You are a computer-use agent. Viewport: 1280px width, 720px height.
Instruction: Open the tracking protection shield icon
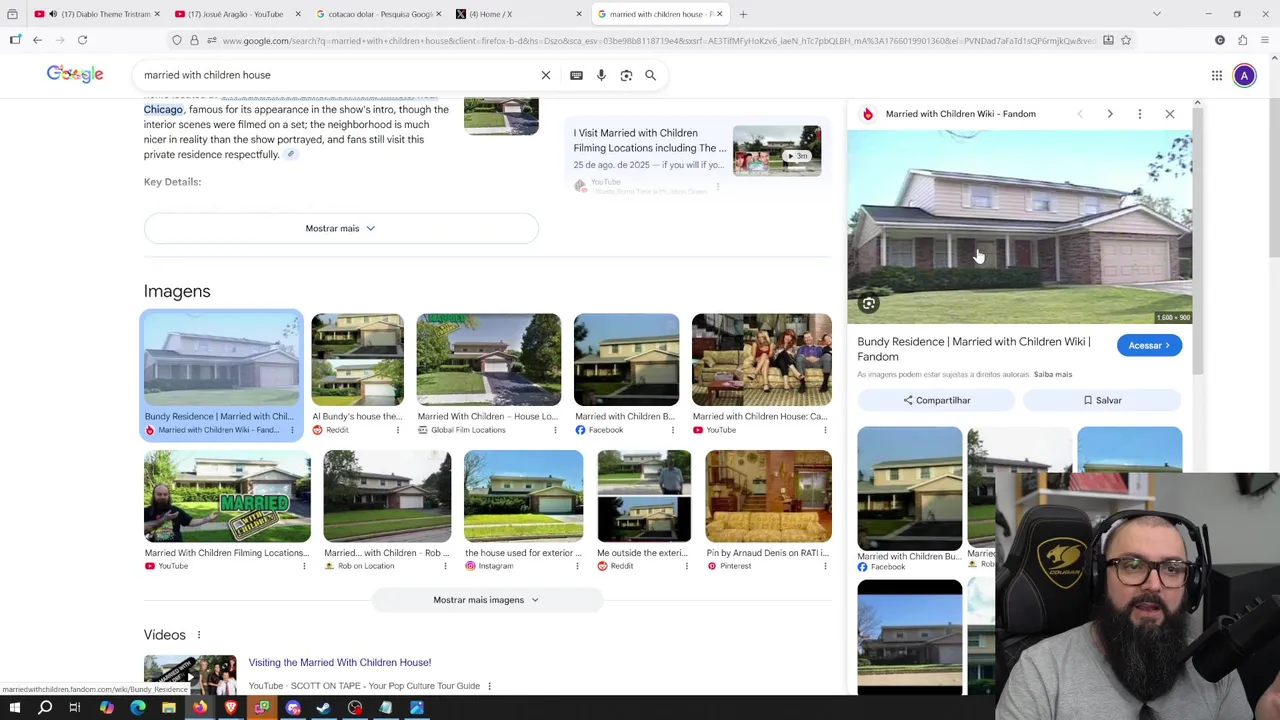pyautogui.click(x=177, y=40)
